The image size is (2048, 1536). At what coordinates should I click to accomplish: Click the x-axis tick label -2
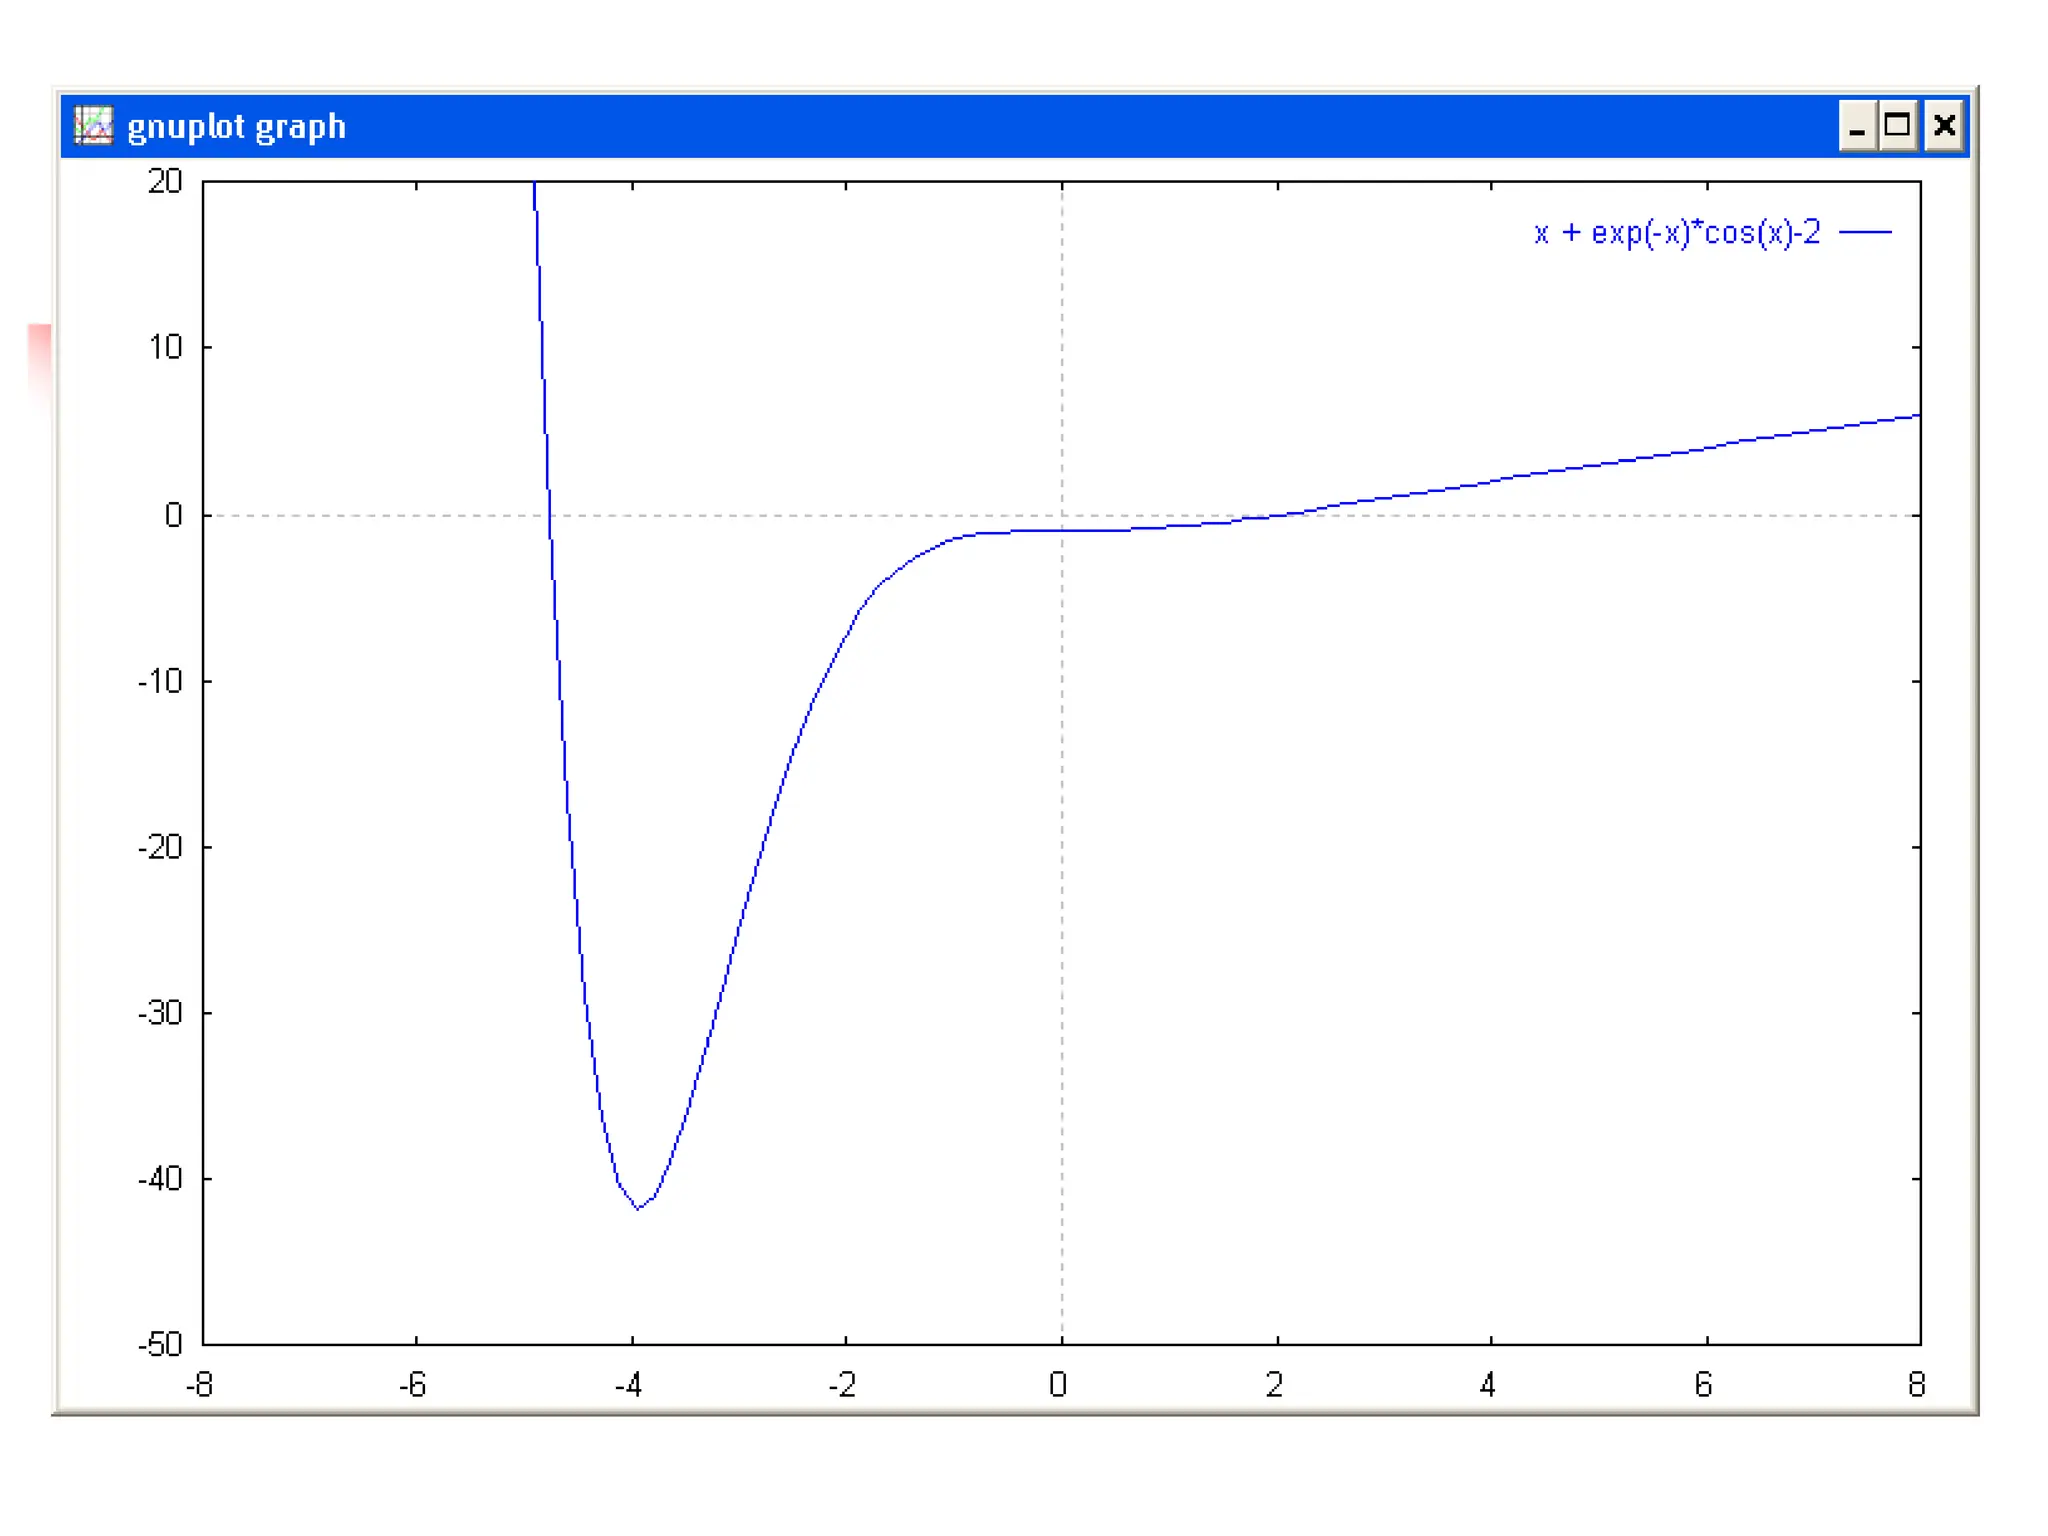pyautogui.click(x=842, y=1385)
